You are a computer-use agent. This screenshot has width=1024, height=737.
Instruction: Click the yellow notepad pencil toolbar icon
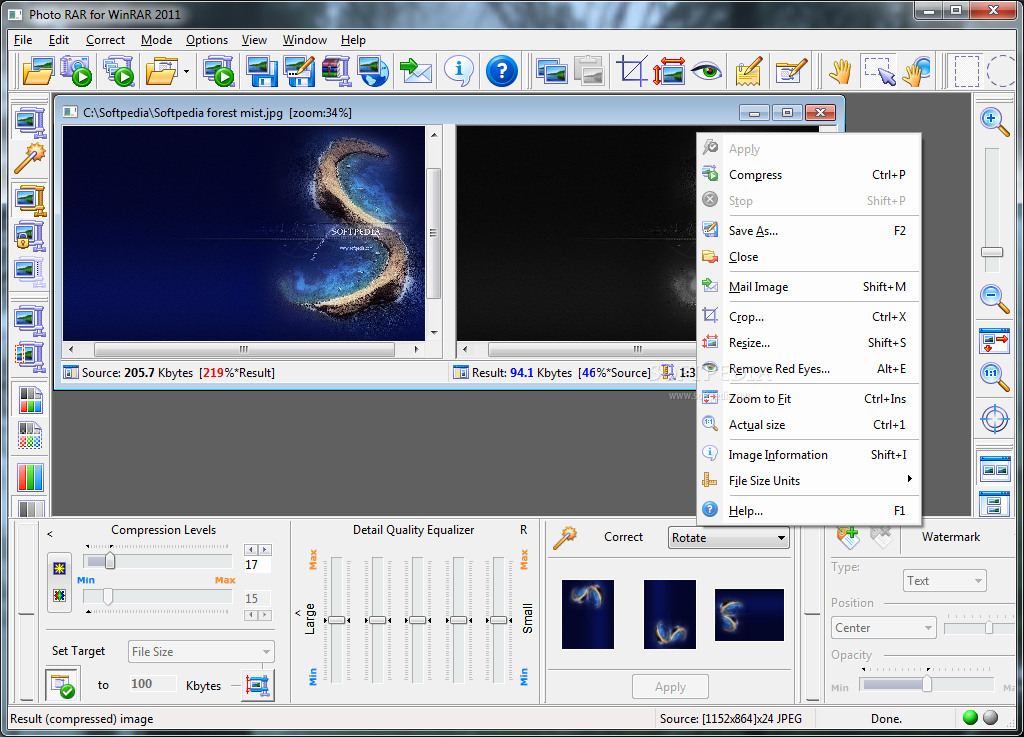click(748, 71)
